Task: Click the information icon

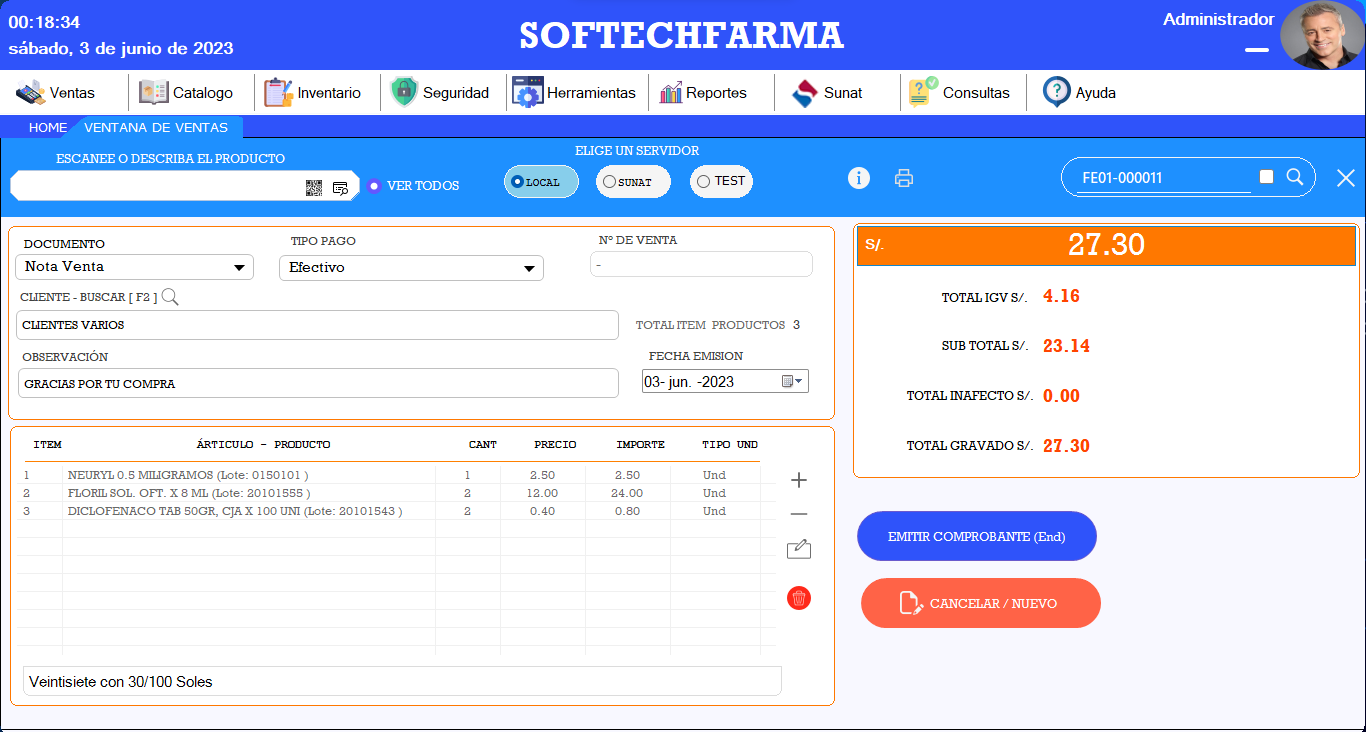Action: click(859, 178)
